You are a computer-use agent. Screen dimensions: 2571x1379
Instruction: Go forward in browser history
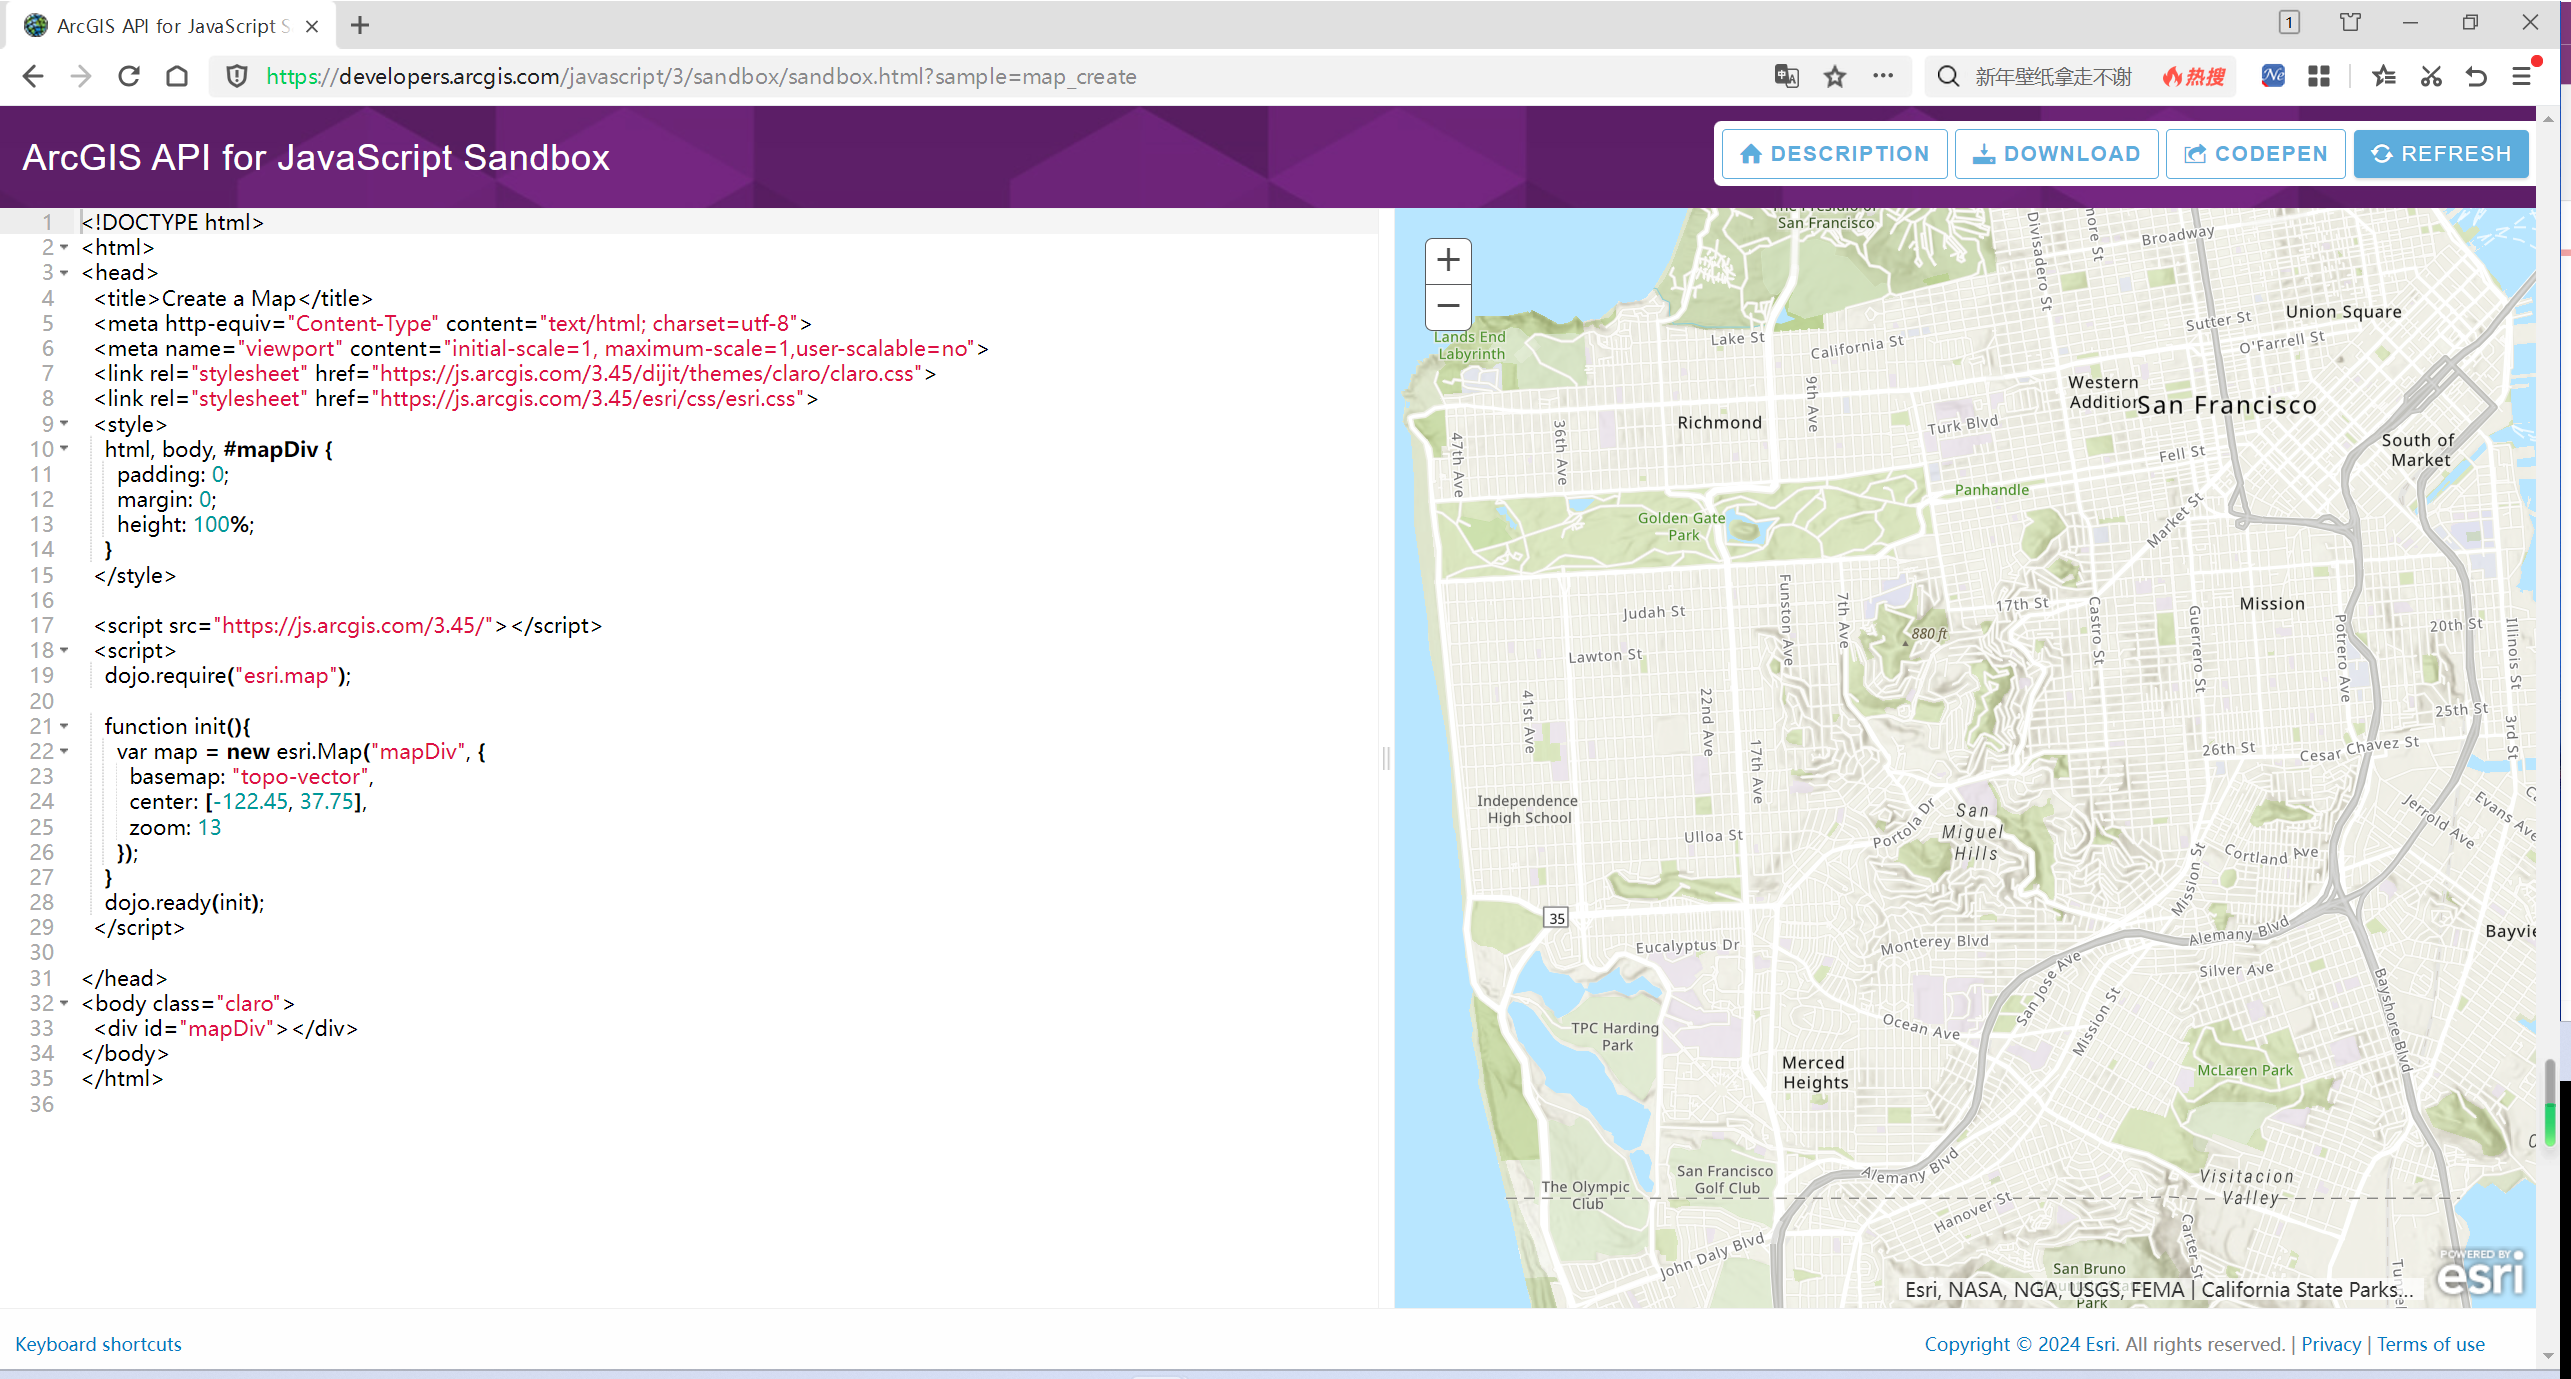tap(81, 77)
